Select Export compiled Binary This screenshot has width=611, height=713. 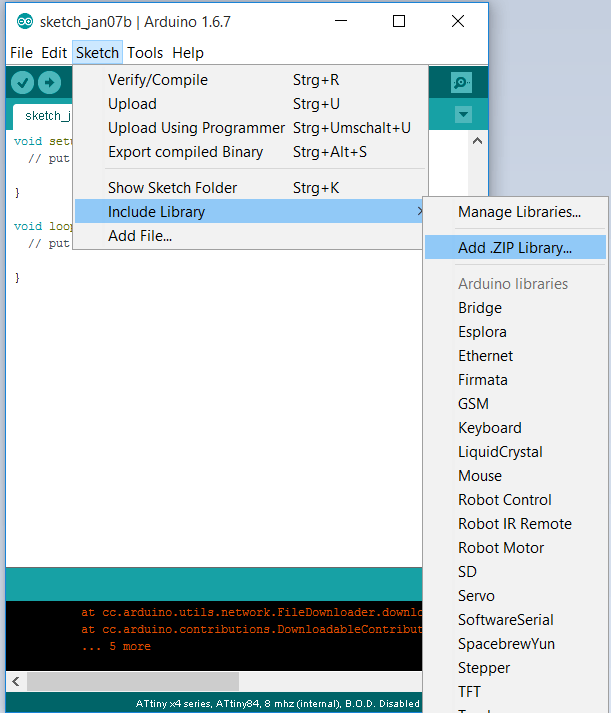(x=250, y=152)
